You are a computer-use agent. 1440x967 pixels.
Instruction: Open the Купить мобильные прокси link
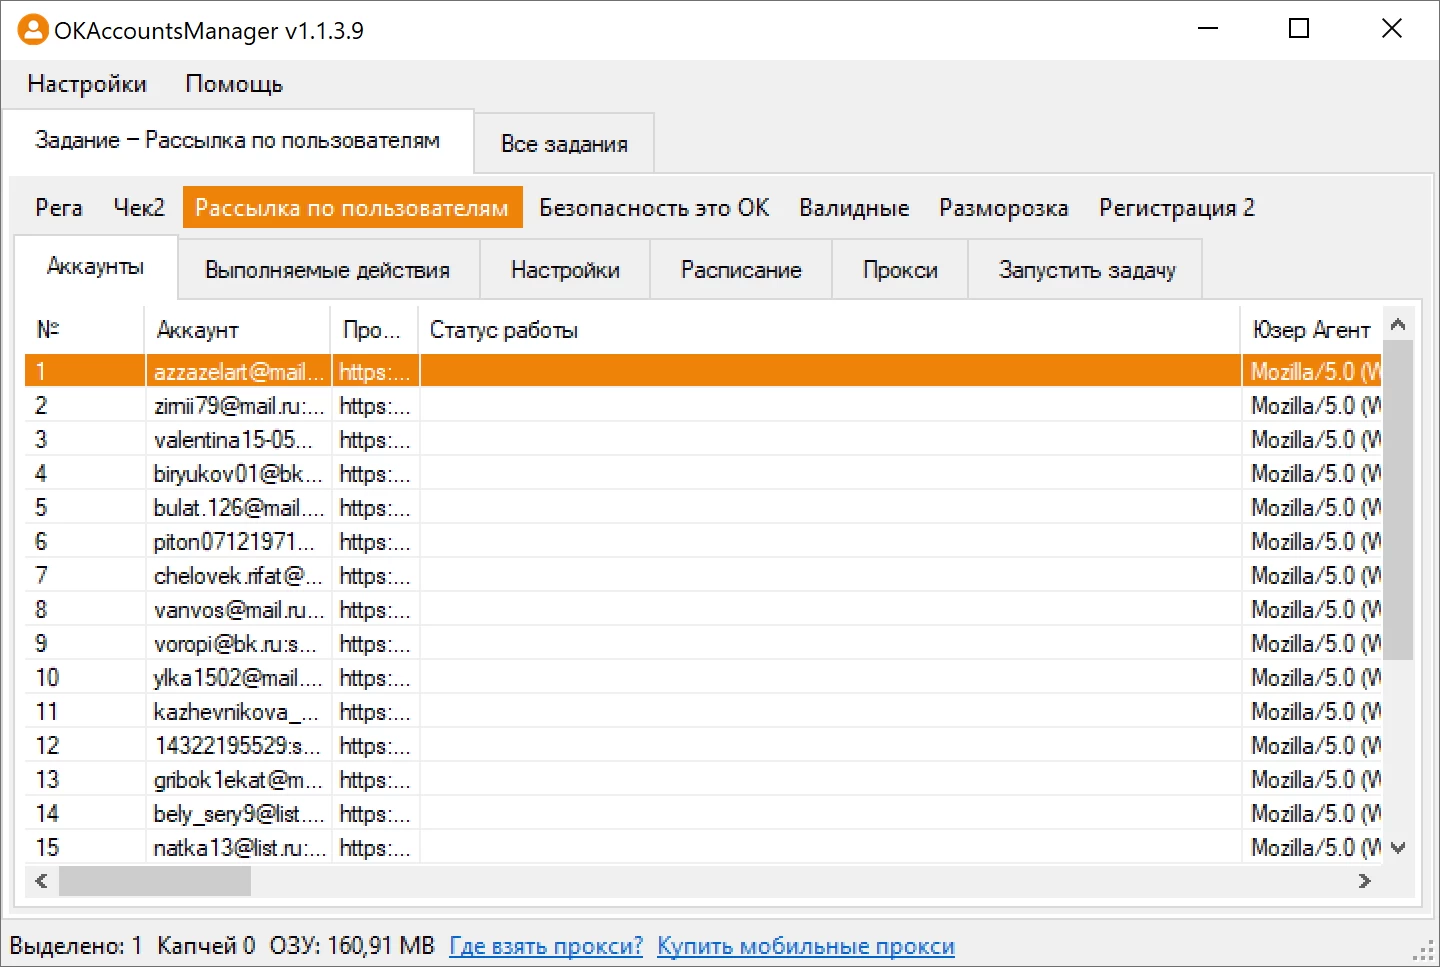pos(806,946)
